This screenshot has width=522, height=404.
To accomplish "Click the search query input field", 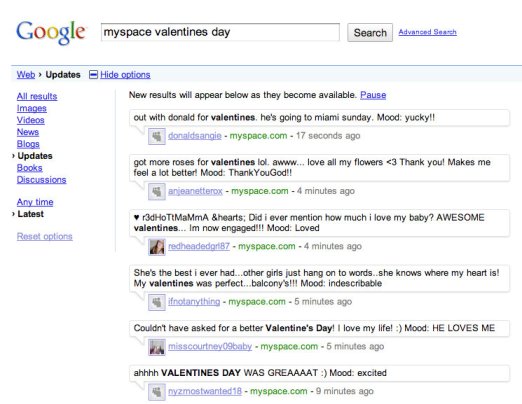I will [x=220, y=32].
